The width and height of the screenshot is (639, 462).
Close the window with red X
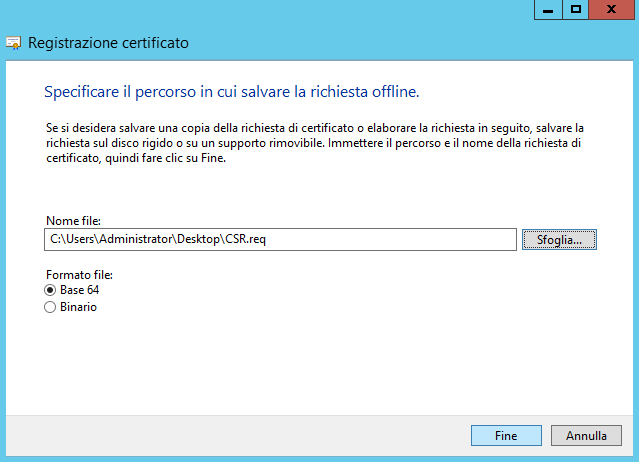point(613,9)
